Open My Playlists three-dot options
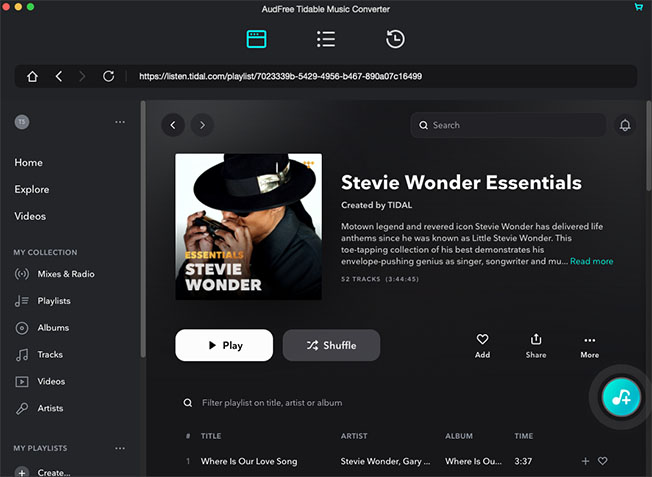This screenshot has height=477, width=652. click(x=120, y=448)
